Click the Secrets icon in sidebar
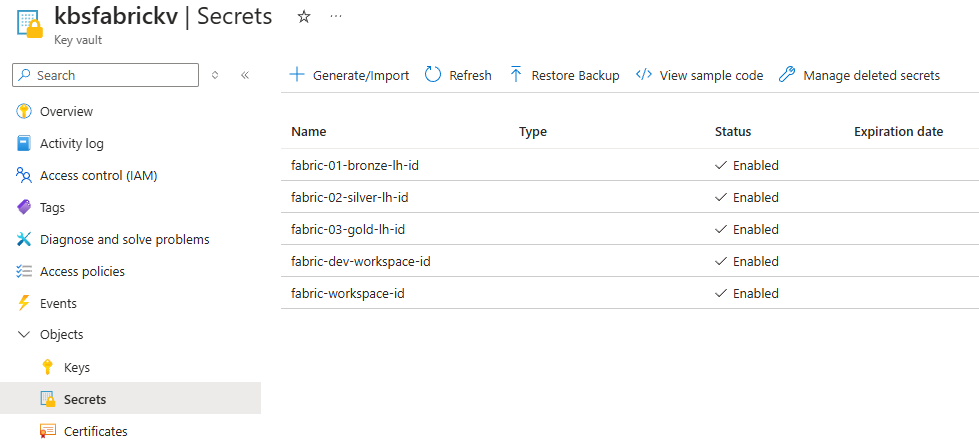The image size is (979, 447). [48, 399]
